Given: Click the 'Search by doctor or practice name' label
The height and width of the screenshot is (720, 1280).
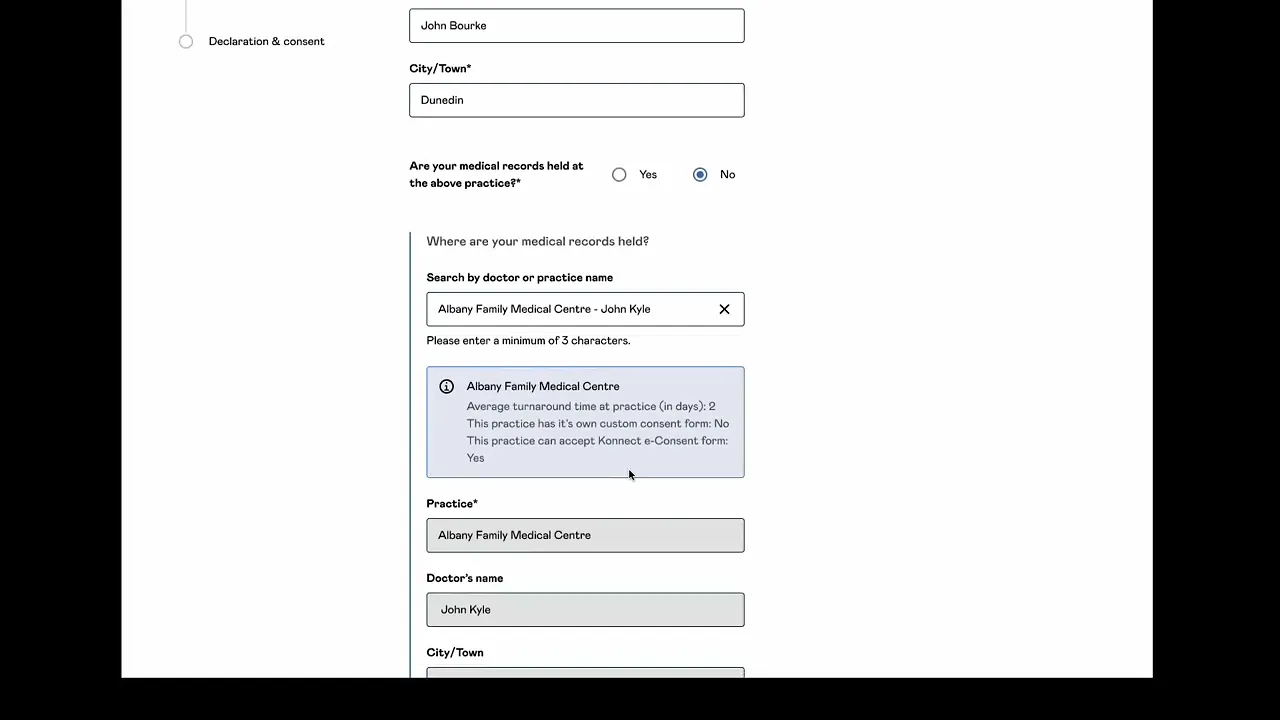Looking at the screenshot, I should click(519, 278).
